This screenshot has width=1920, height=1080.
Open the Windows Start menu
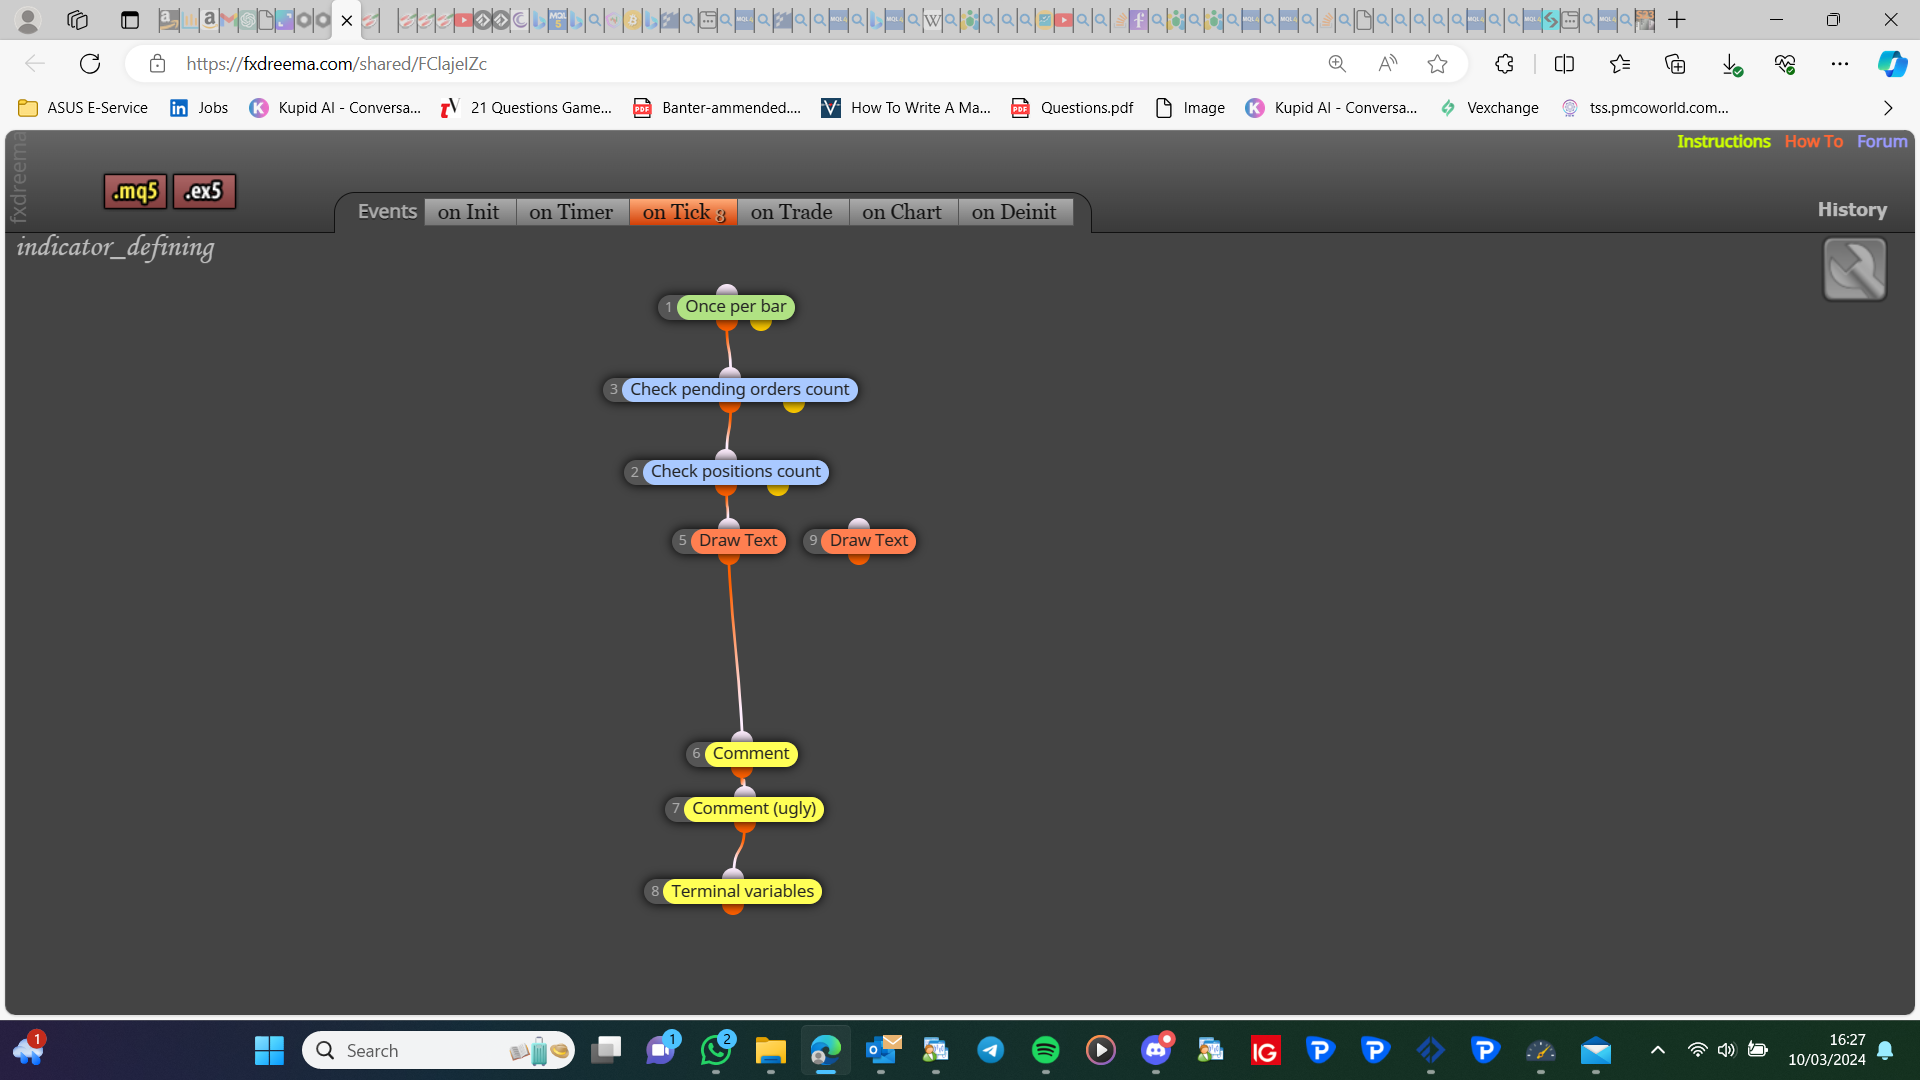(x=269, y=1051)
